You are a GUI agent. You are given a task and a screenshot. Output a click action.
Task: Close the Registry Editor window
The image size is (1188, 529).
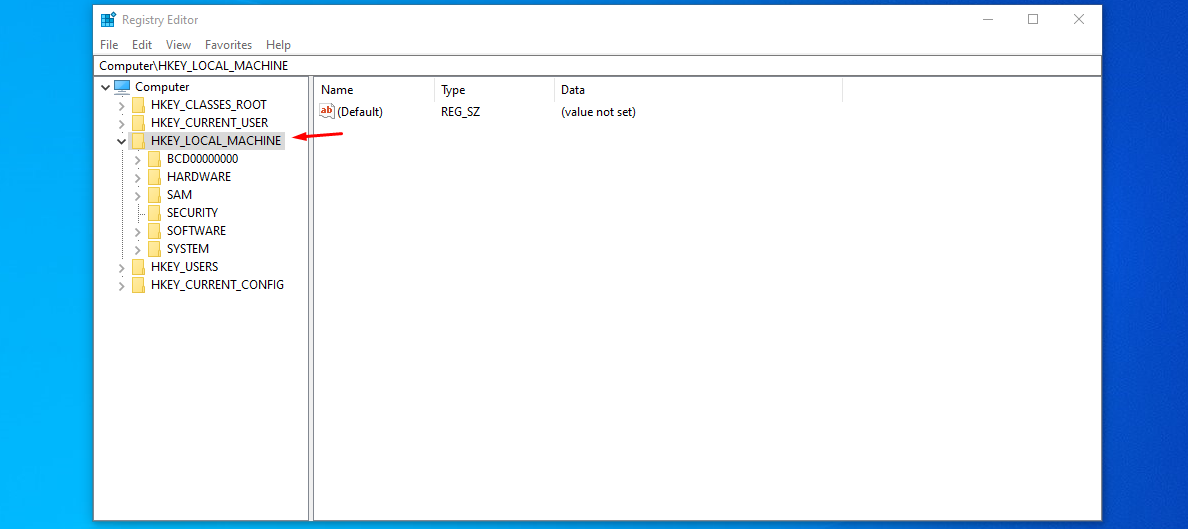[x=1079, y=20]
